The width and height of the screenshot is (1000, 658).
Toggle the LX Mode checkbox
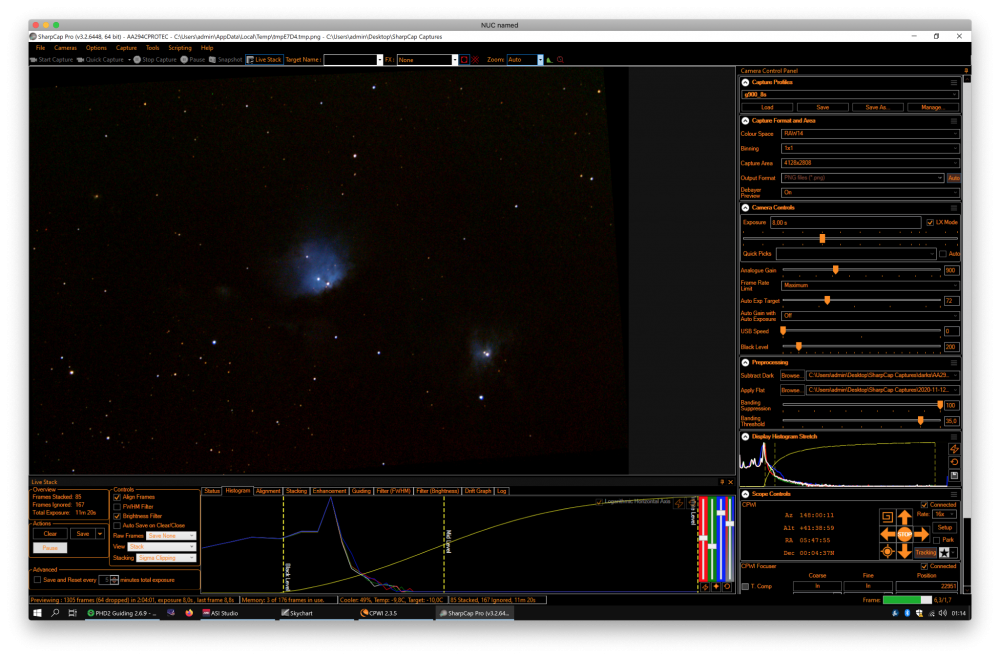pos(930,222)
